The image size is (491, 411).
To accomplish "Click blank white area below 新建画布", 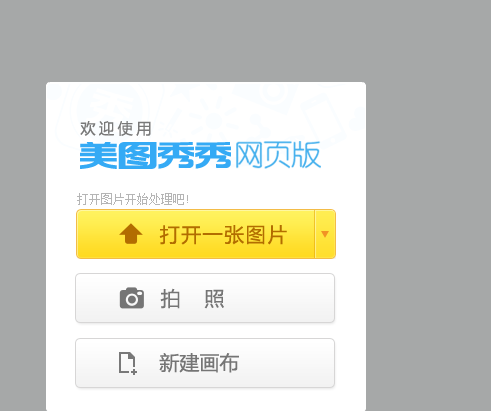I will click(206, 399).
